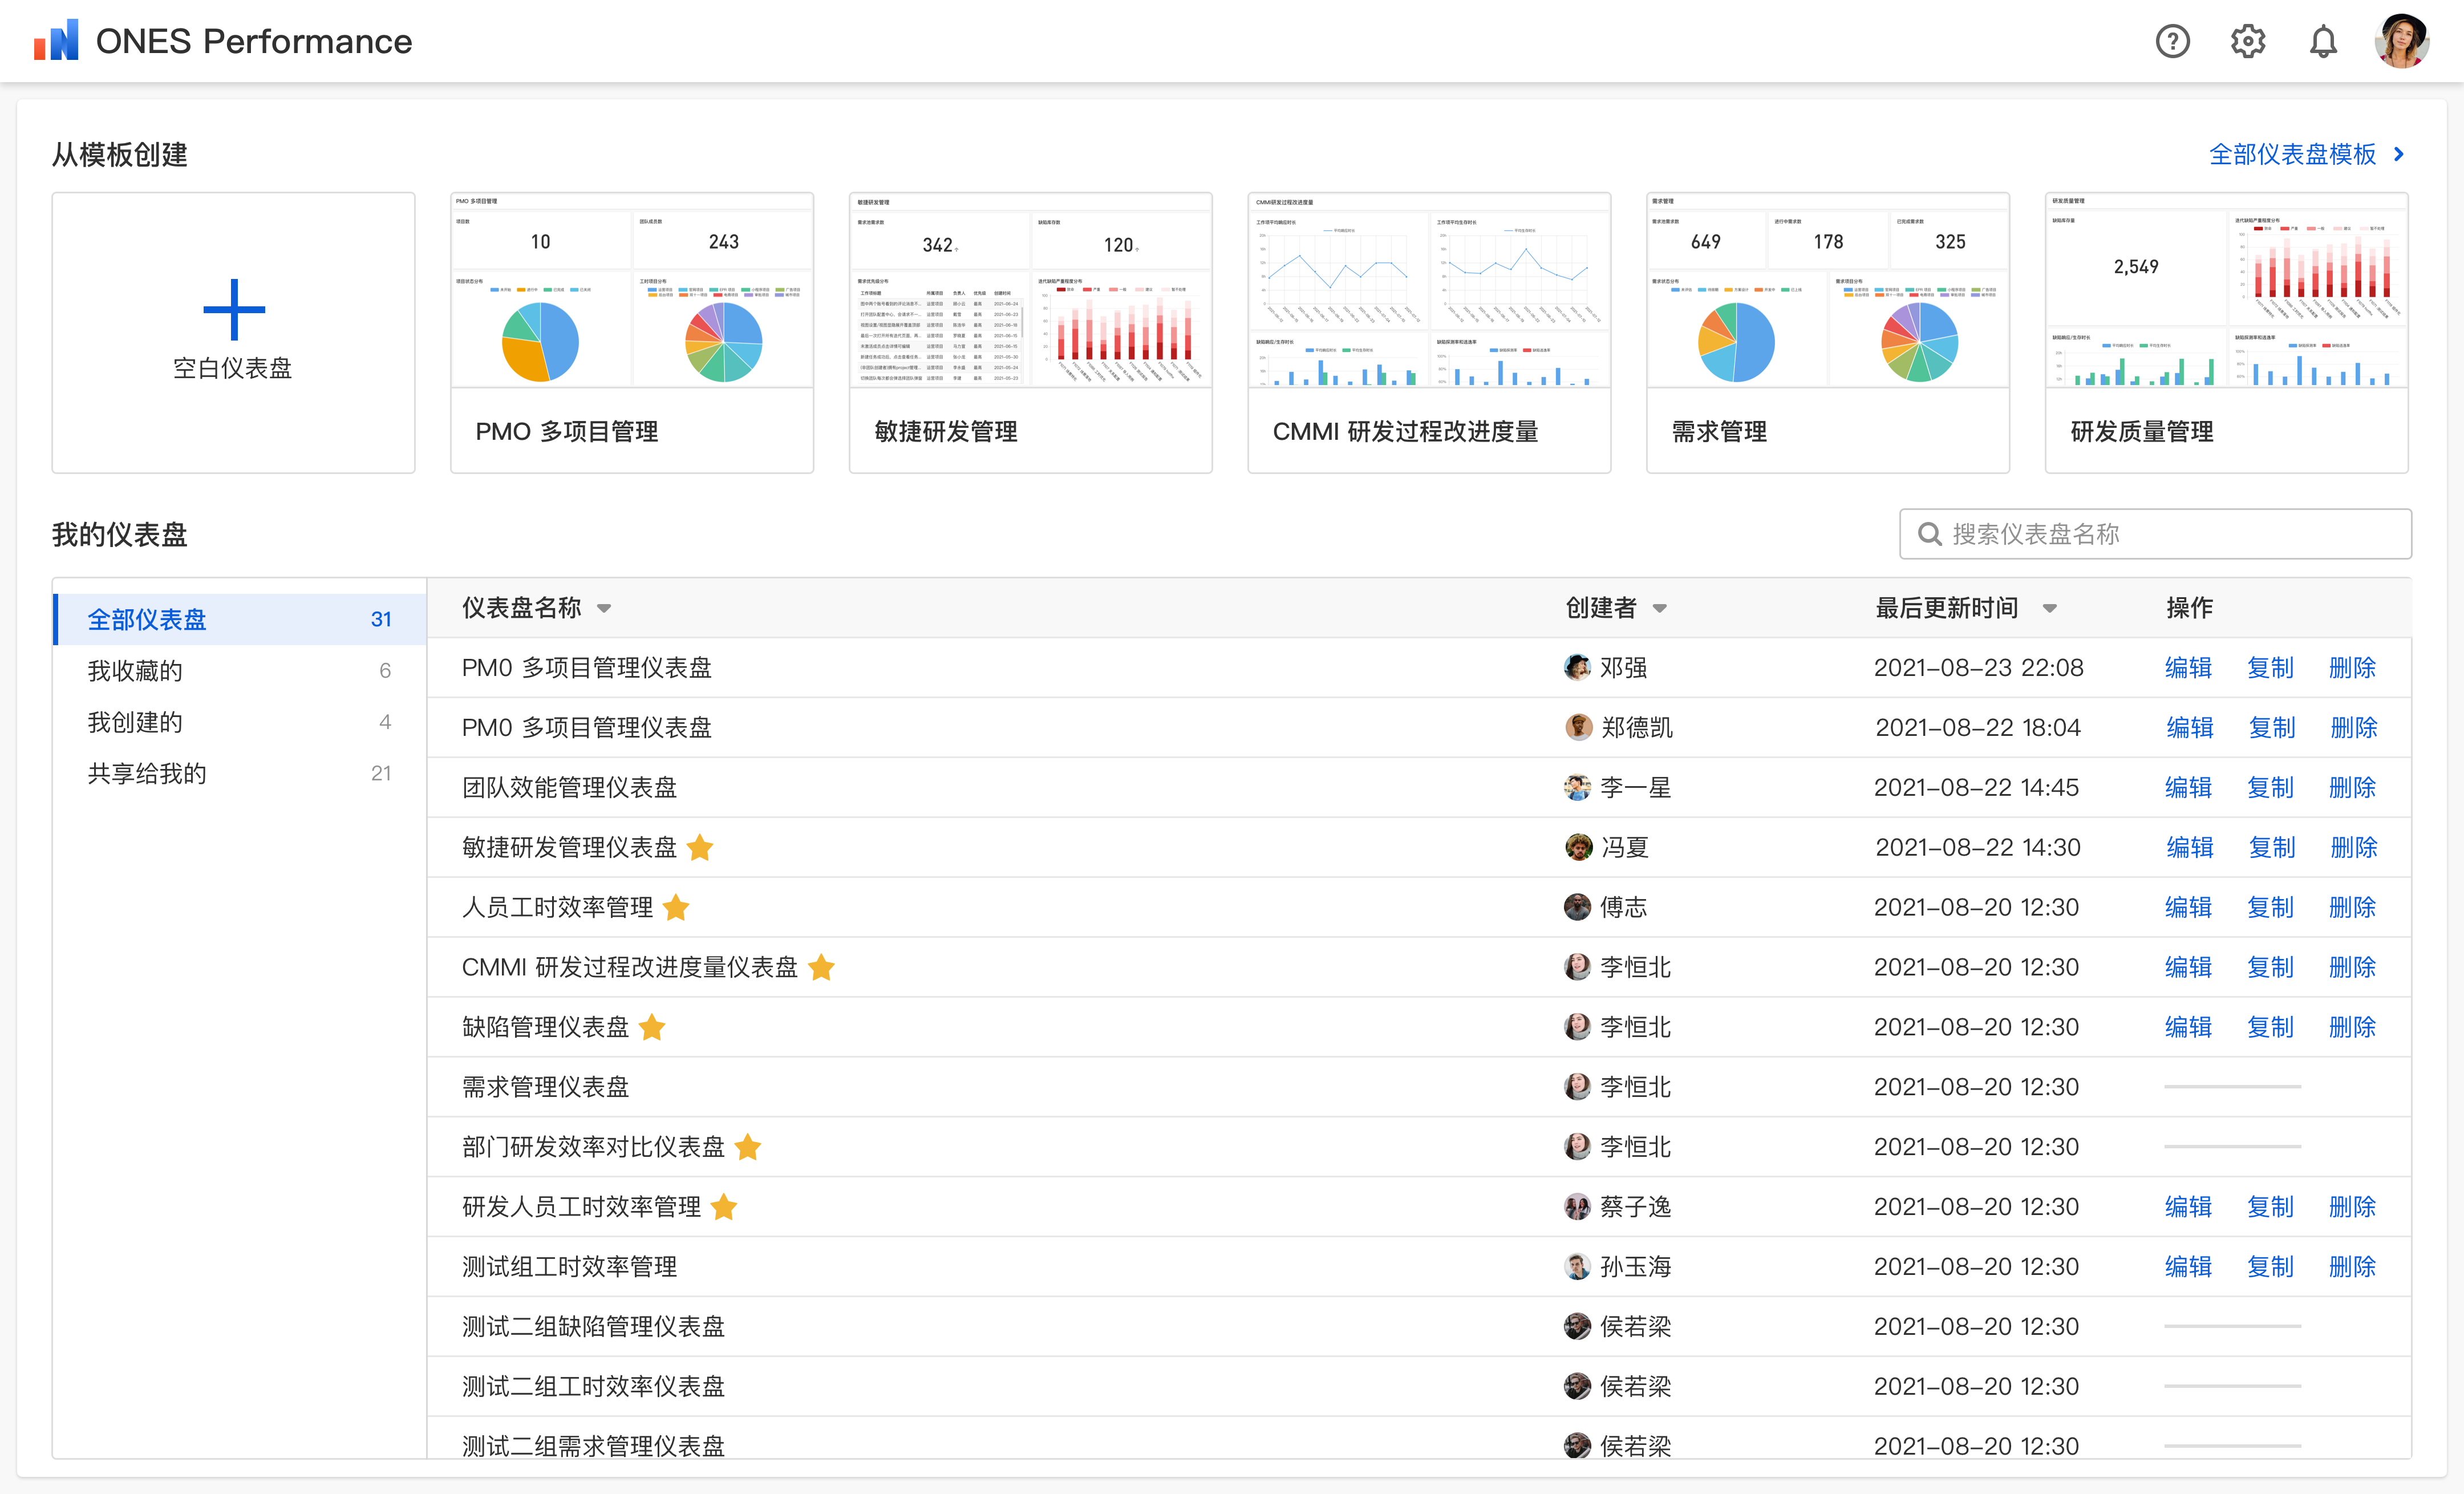2464x1494 pixels.
Task: Choose the CMMI 研发过程改进度量 template
Action: pos(1429,333)
